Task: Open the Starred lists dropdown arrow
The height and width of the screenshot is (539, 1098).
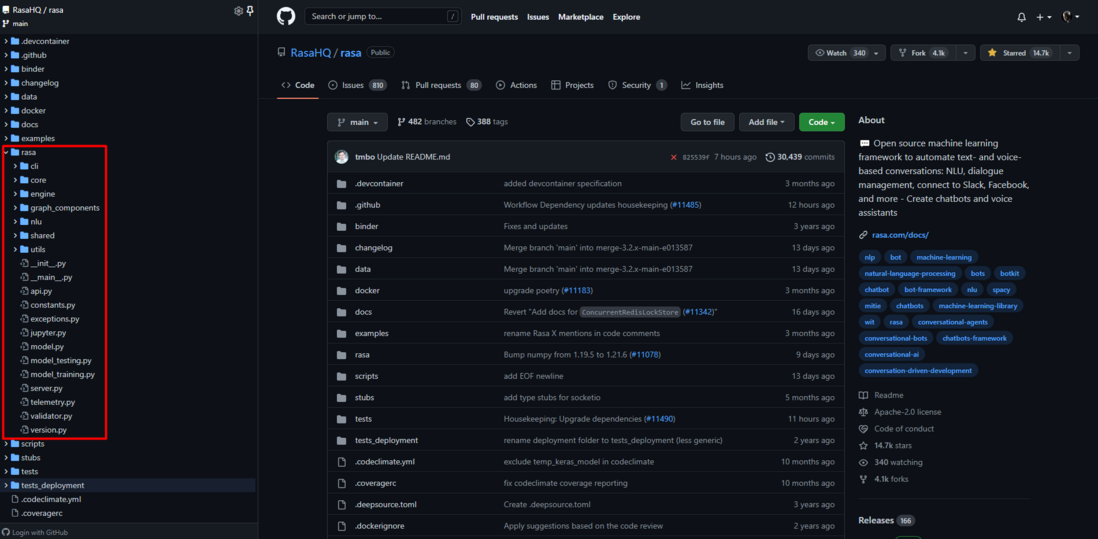Action: [x=1069, y=53]
